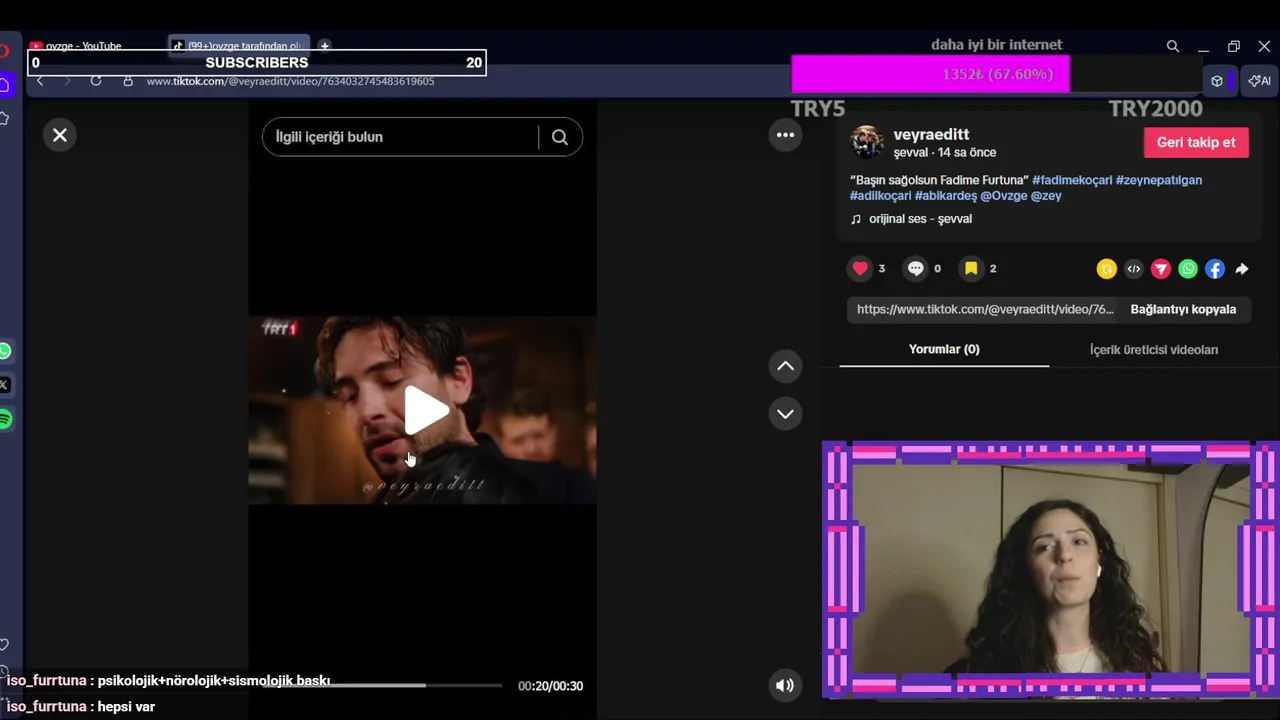Close the TikTok video viewer with X
1280x720 pixels.
coord(60,135)
